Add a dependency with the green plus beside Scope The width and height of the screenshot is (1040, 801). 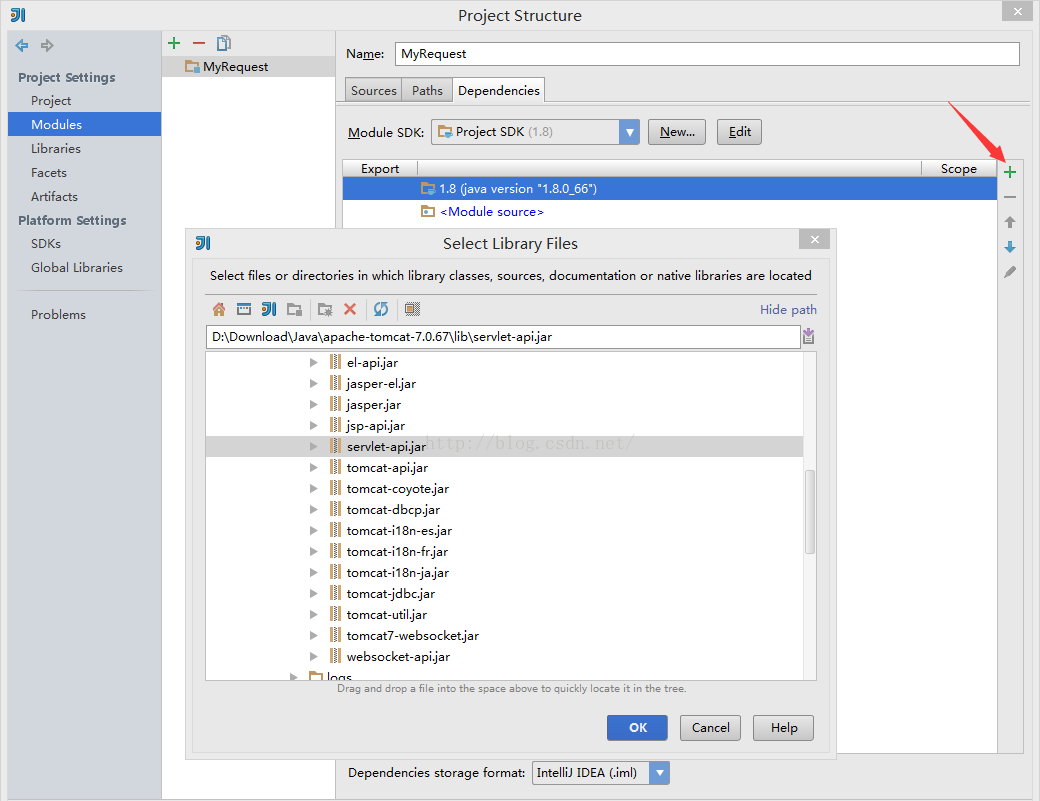tap(1009, 172)
